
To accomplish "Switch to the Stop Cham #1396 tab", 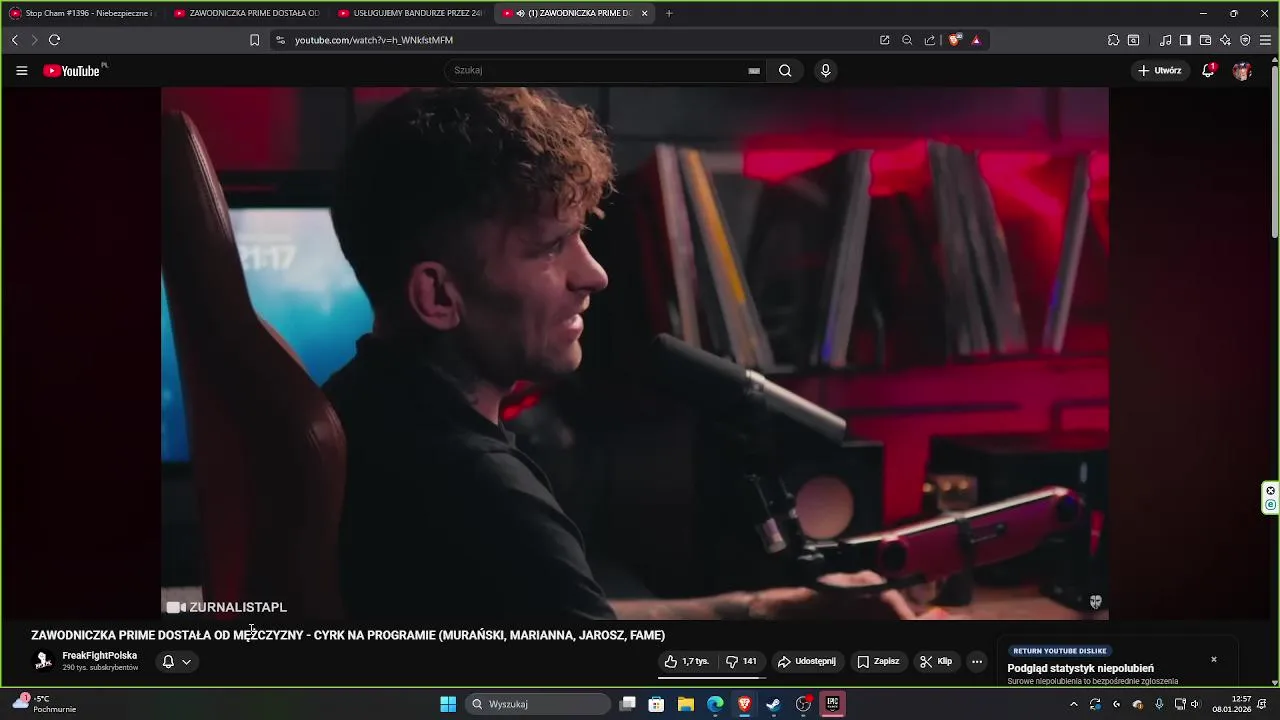I will tap(81, 13).
